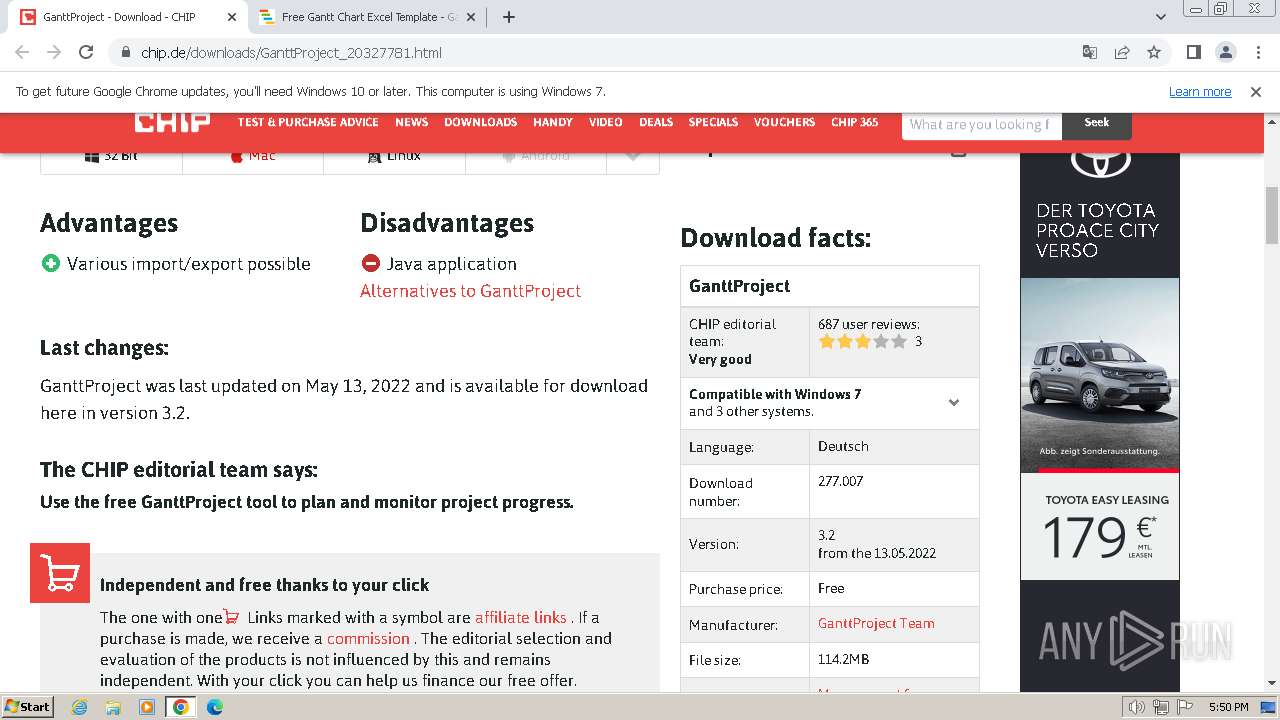Open Internet Explorer from the taskbar
The height and width of the screenshot is (720, 1280).
tap(79, 707)
